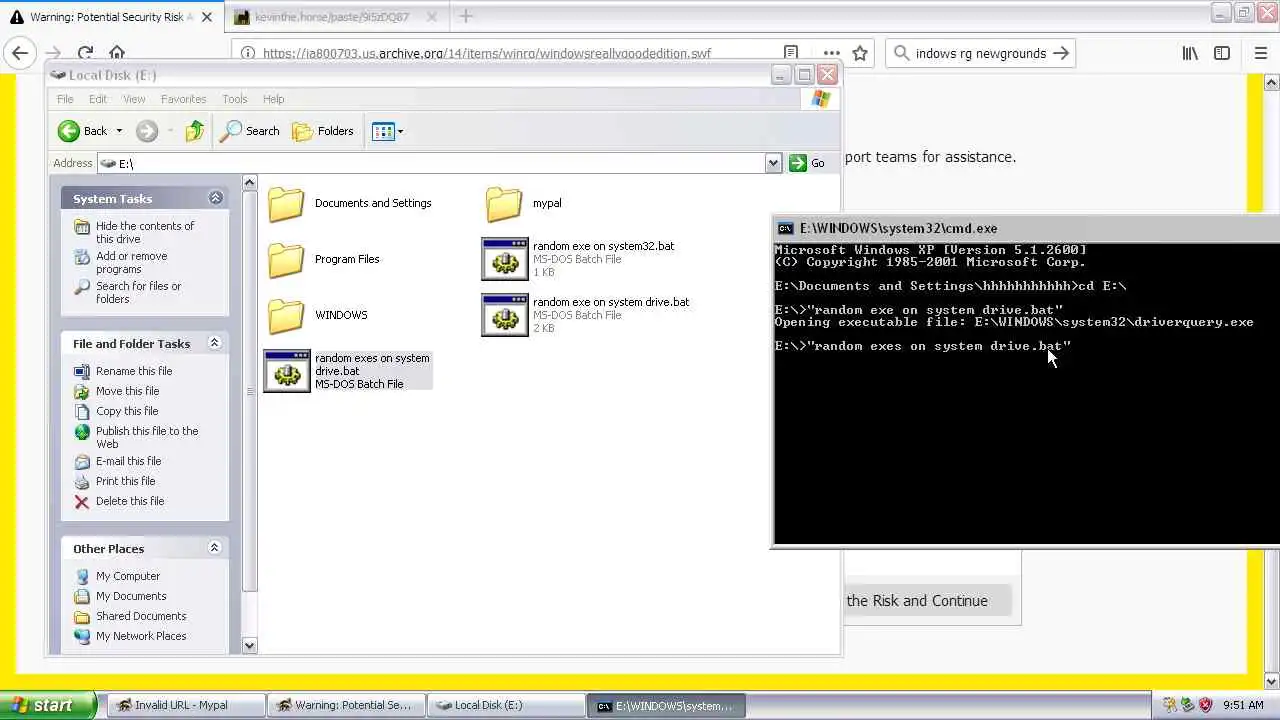Open Back button history dropdown arrow

tap(119, 131)
